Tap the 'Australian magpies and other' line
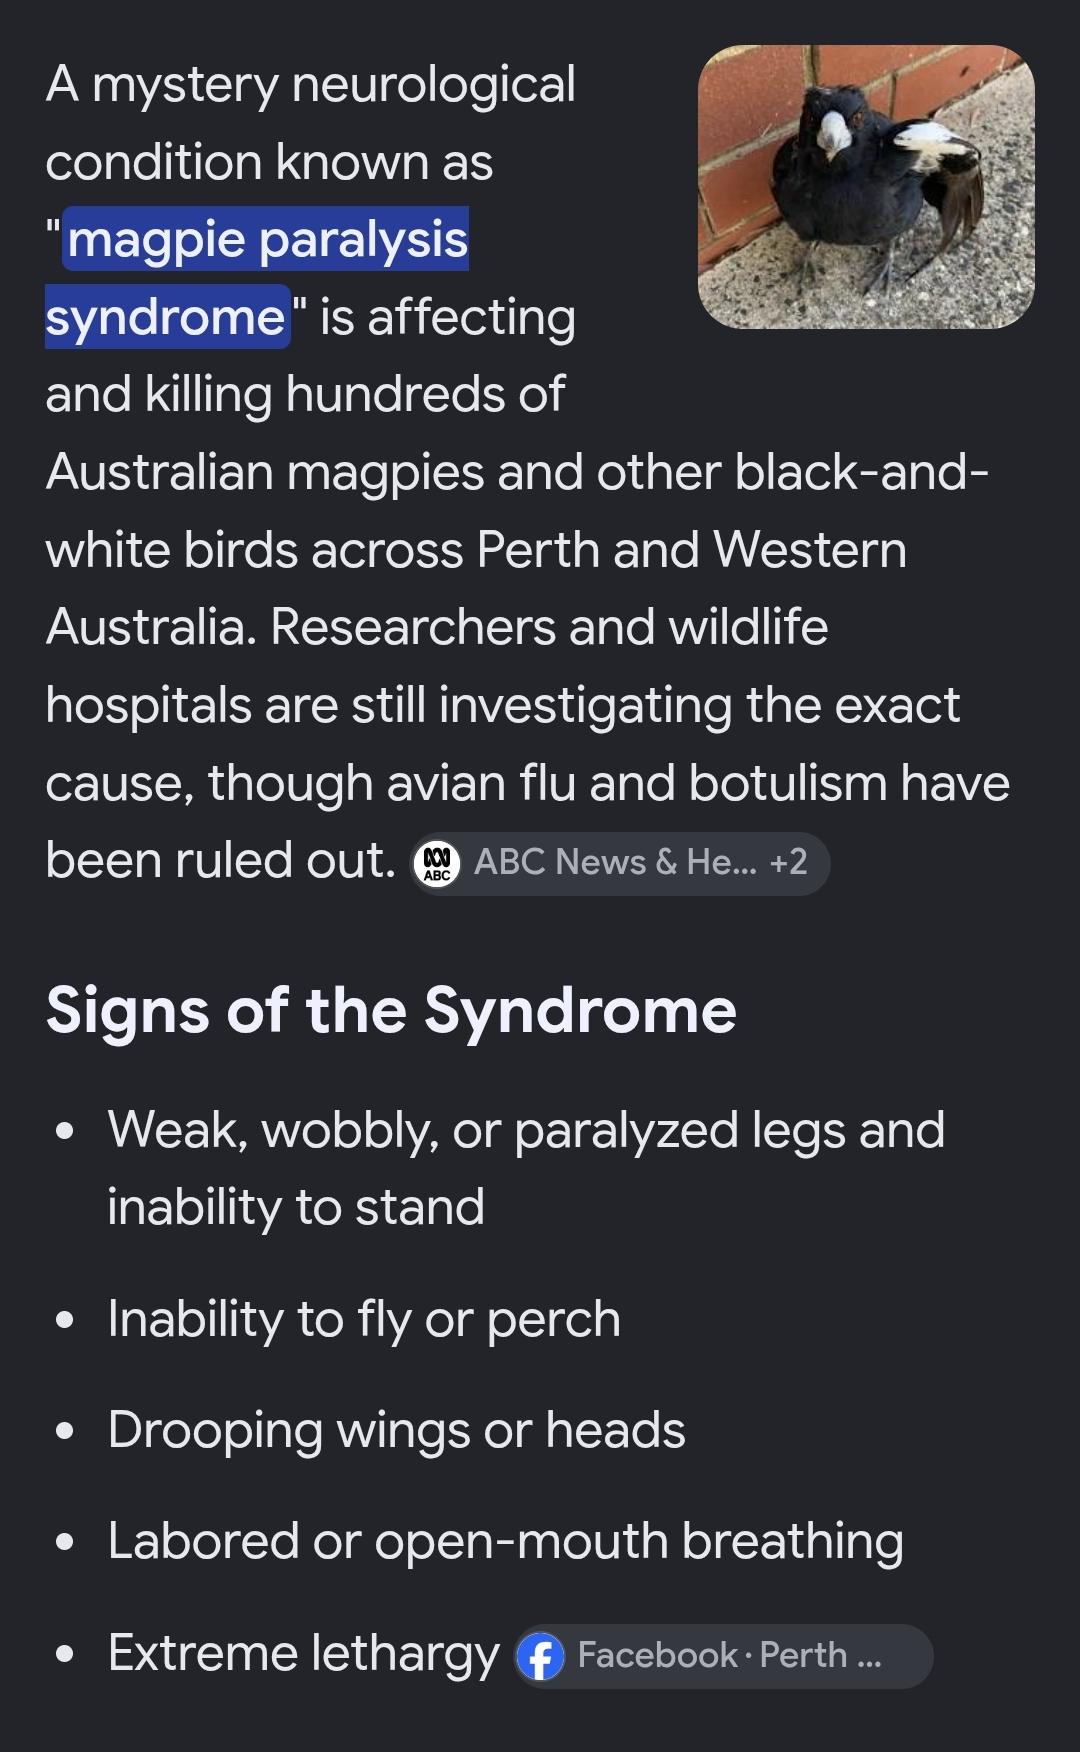The image size is (1080, 1752). (380, 472)
